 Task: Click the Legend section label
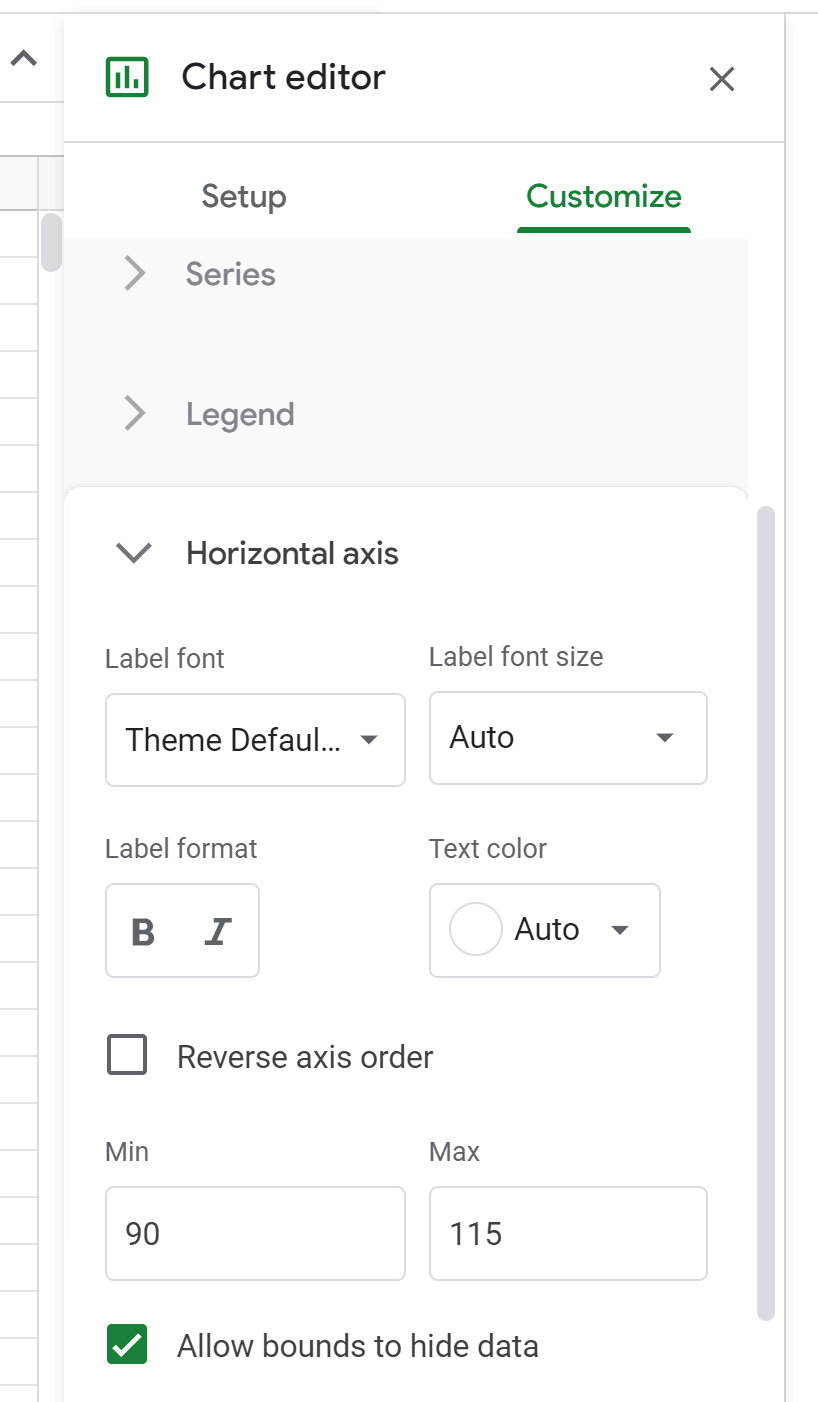(x=240, y=414)
